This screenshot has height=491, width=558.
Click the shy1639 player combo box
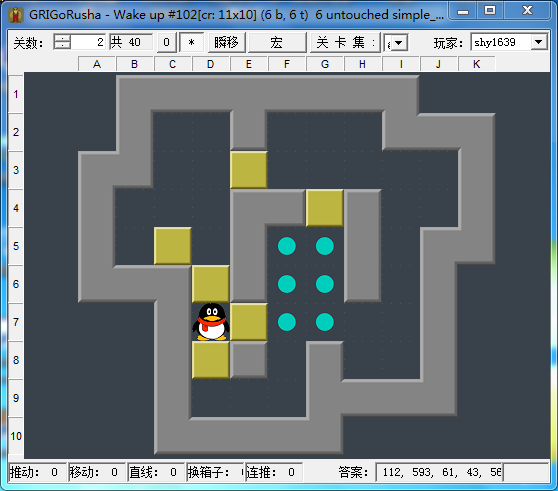(x=509, y=42)
